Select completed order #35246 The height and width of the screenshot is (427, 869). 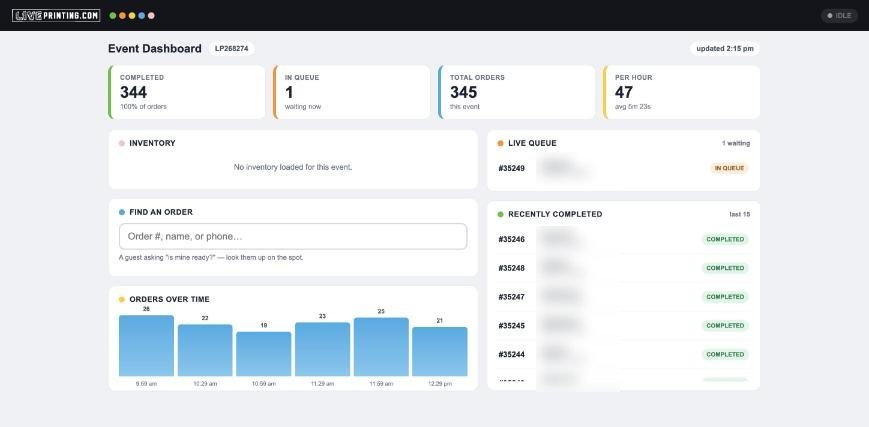(623, 240)
